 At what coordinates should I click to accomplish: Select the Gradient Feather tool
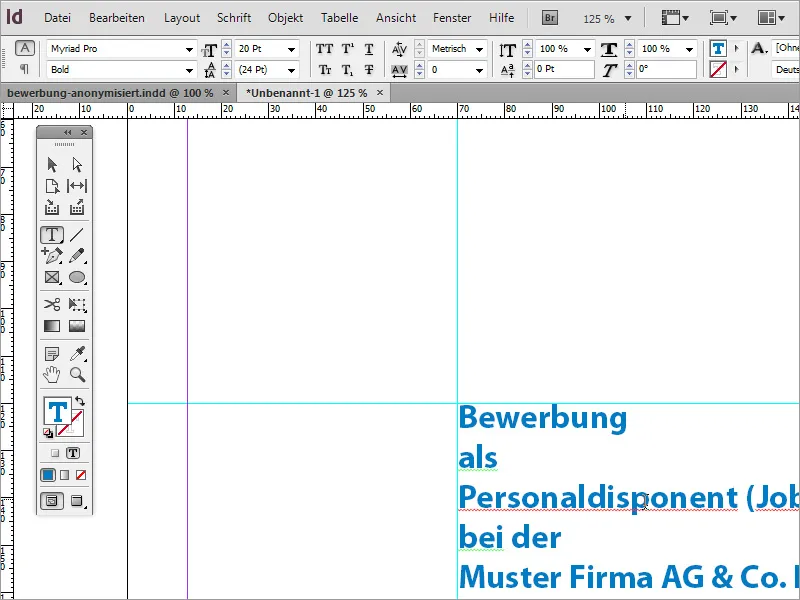coord(77,326)
